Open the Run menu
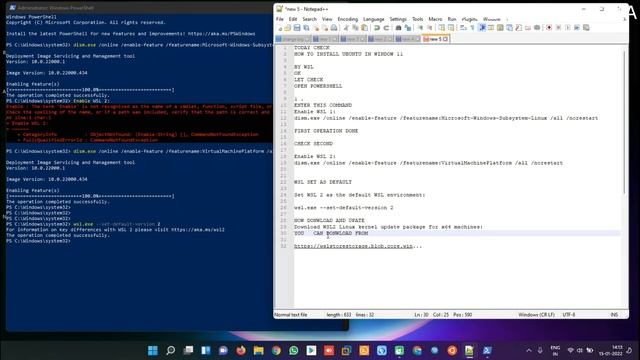 coord(452,19)
